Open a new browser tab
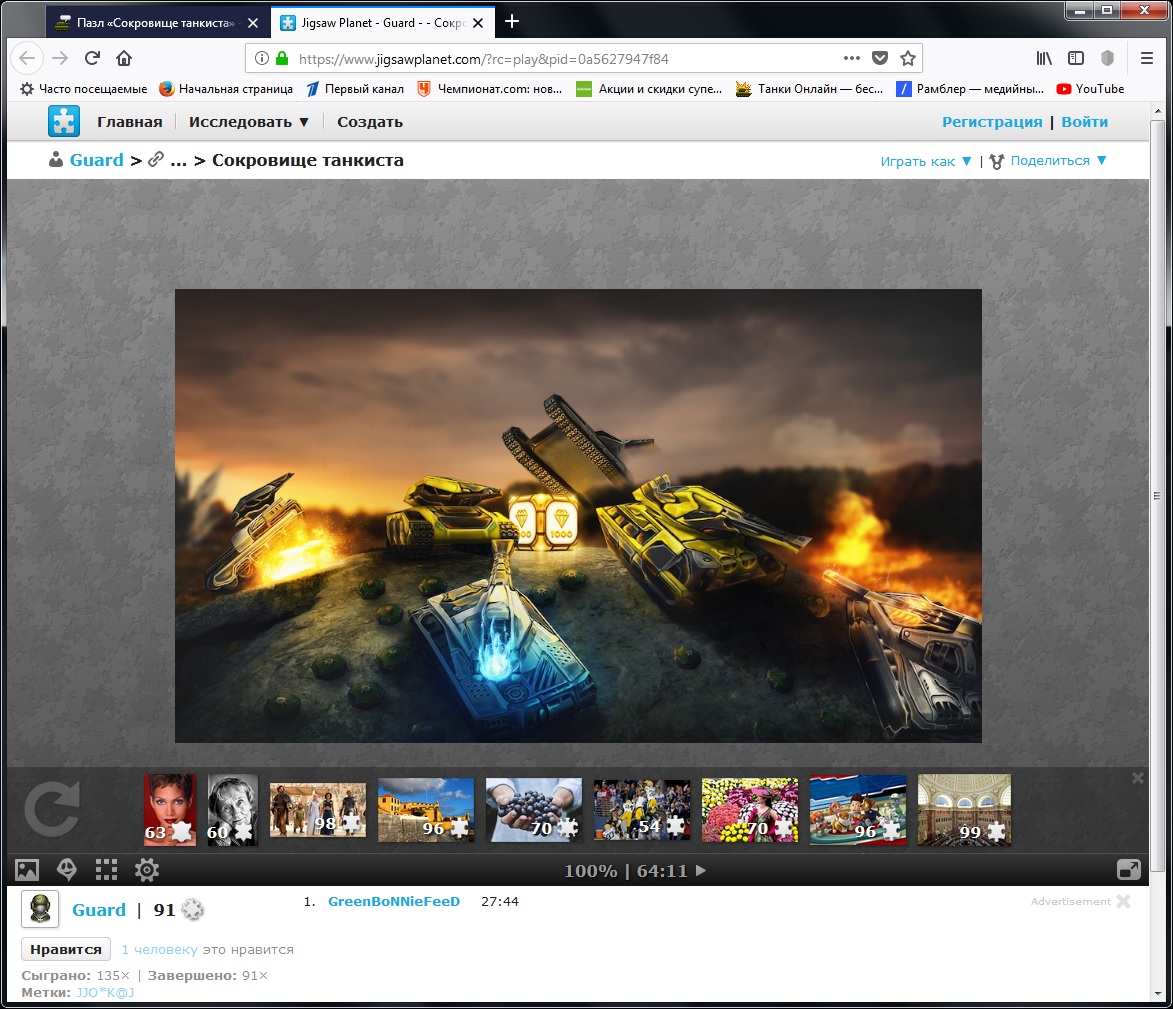 (x=512, y=22)
